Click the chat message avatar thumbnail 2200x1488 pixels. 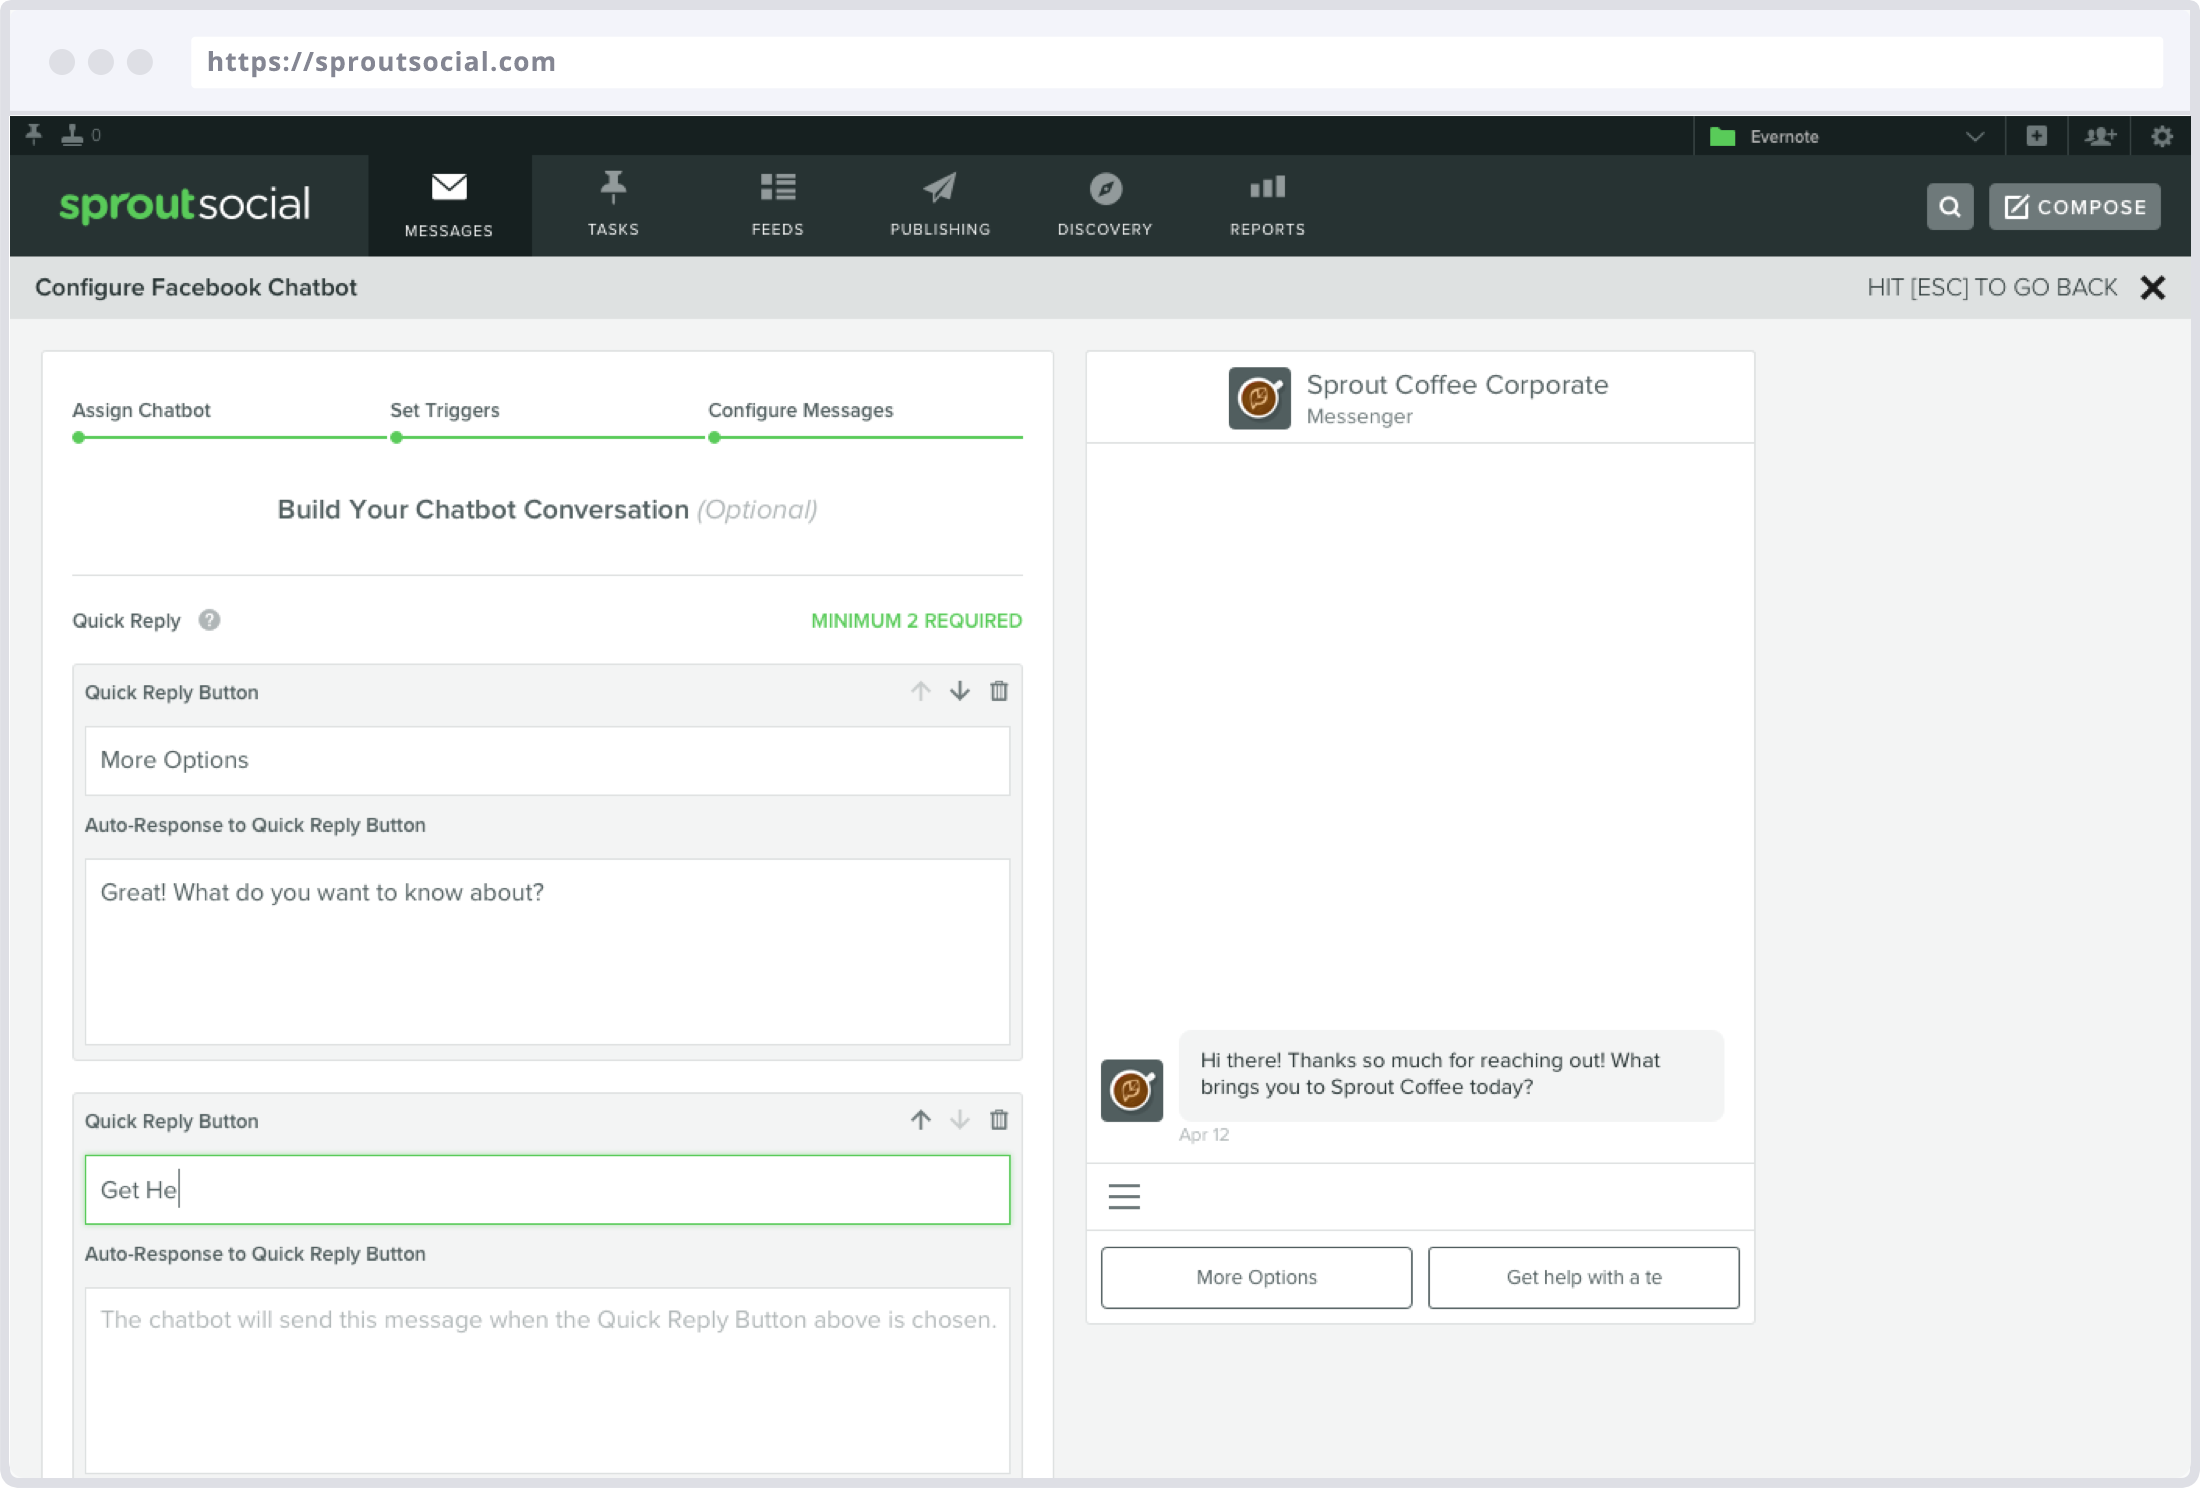1132,1090
